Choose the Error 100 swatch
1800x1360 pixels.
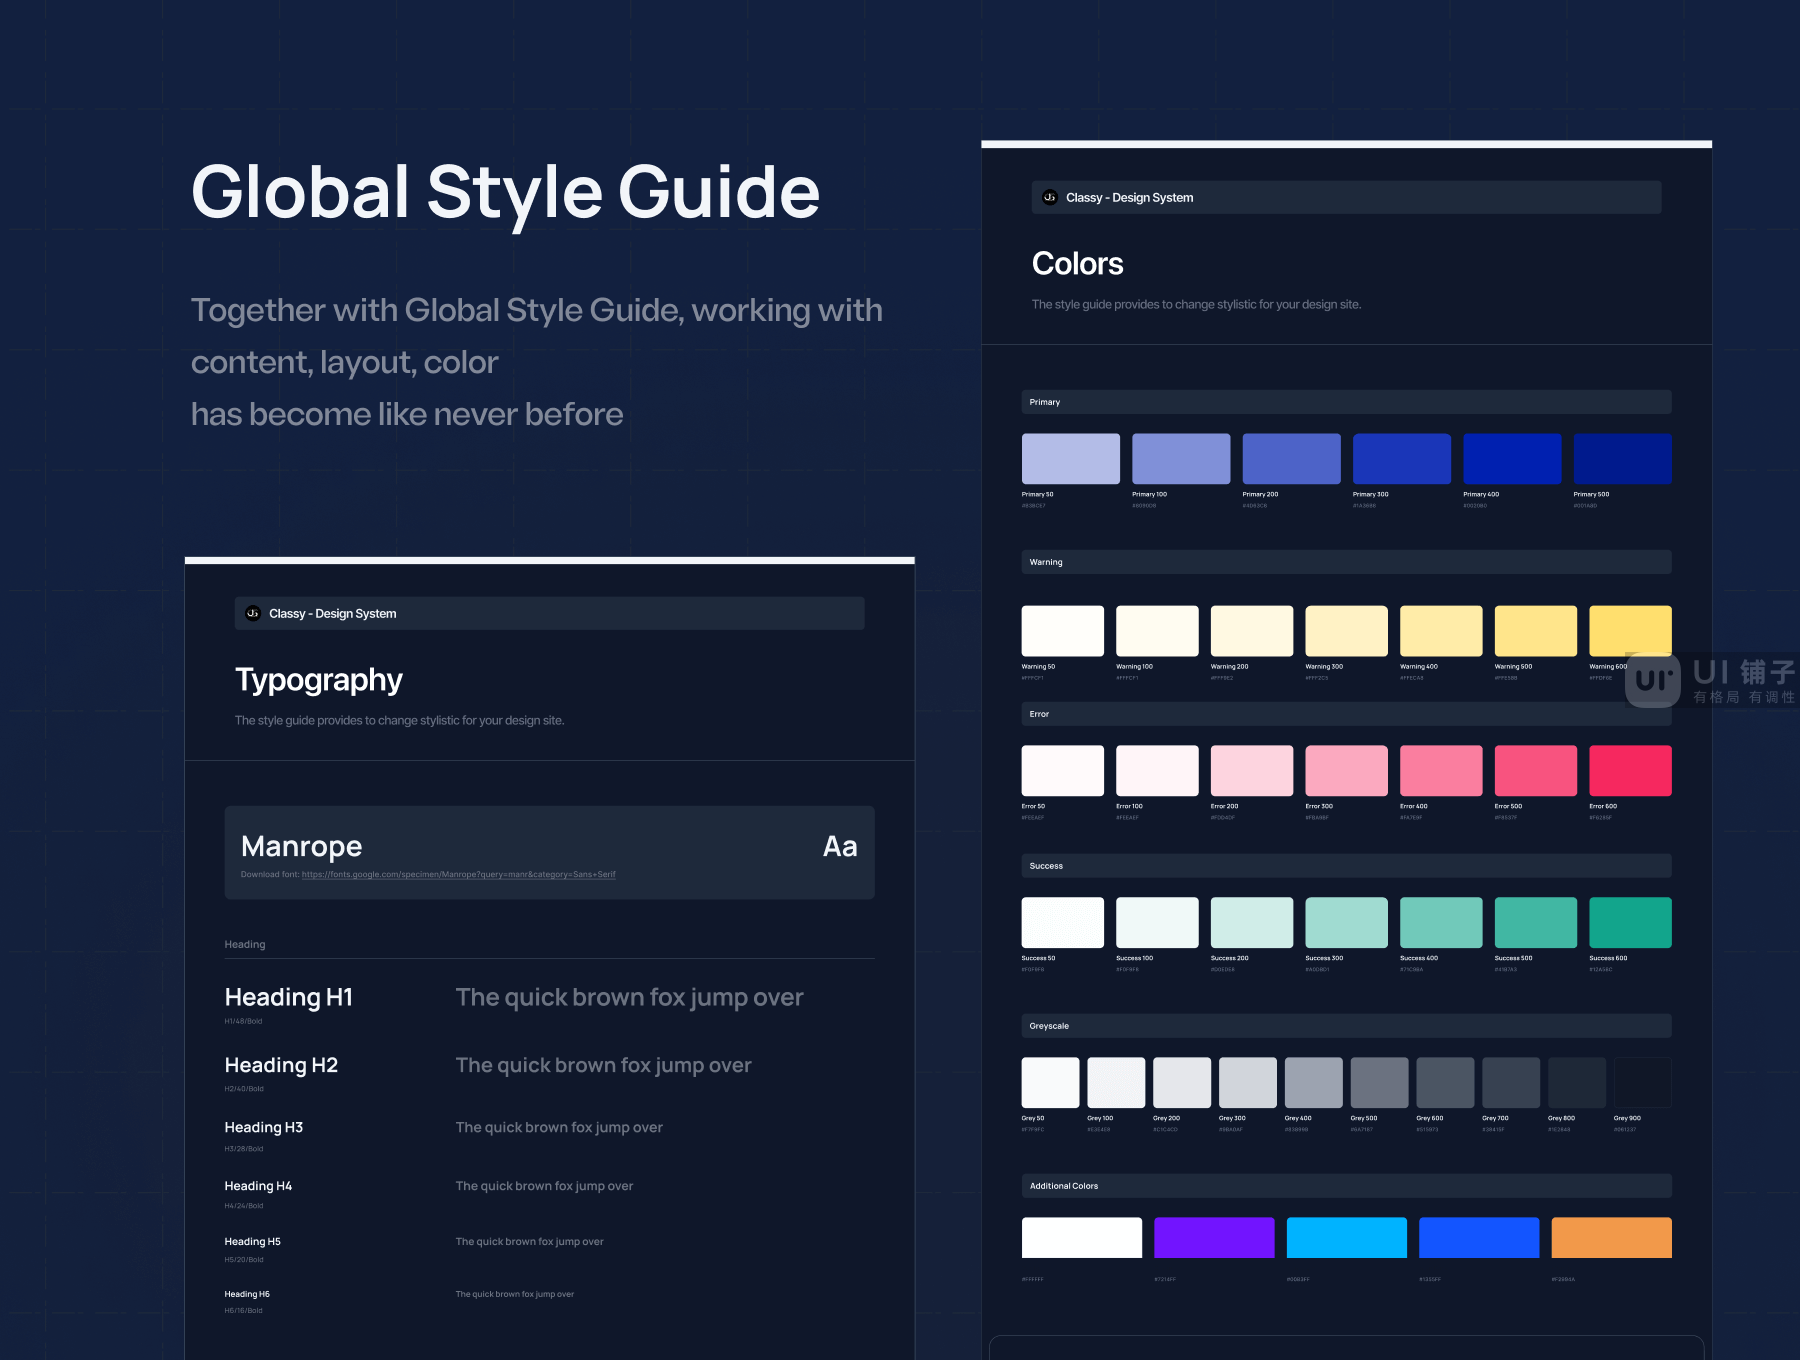(1157, 771)
